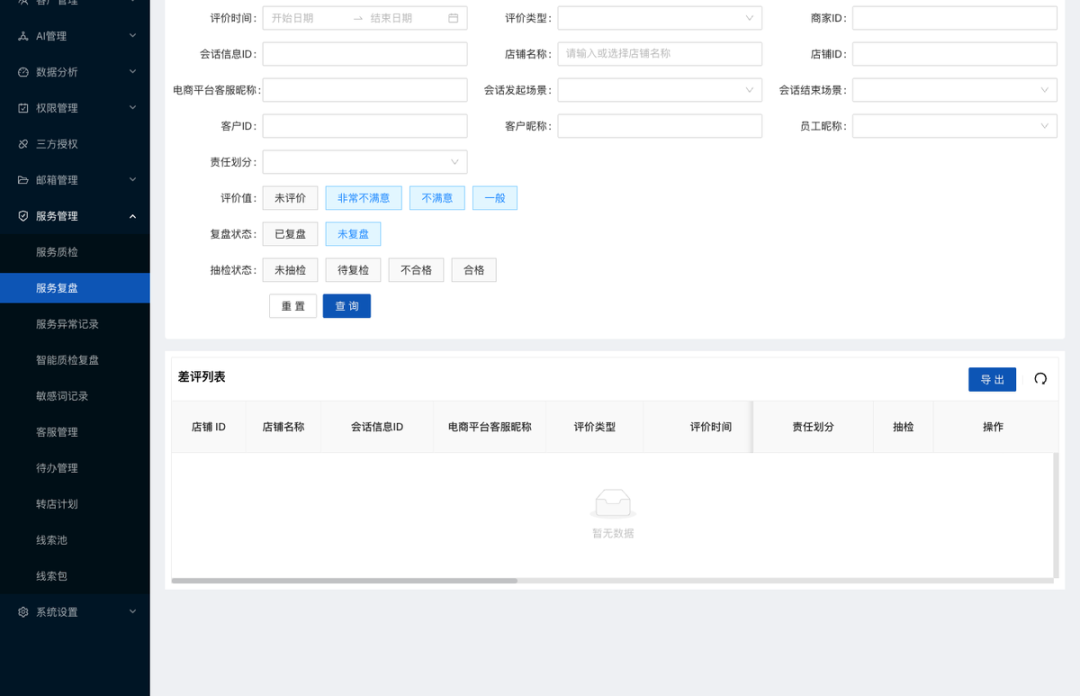Click the 责任划分 column header

pyautogui.click(x=813, y=427)
